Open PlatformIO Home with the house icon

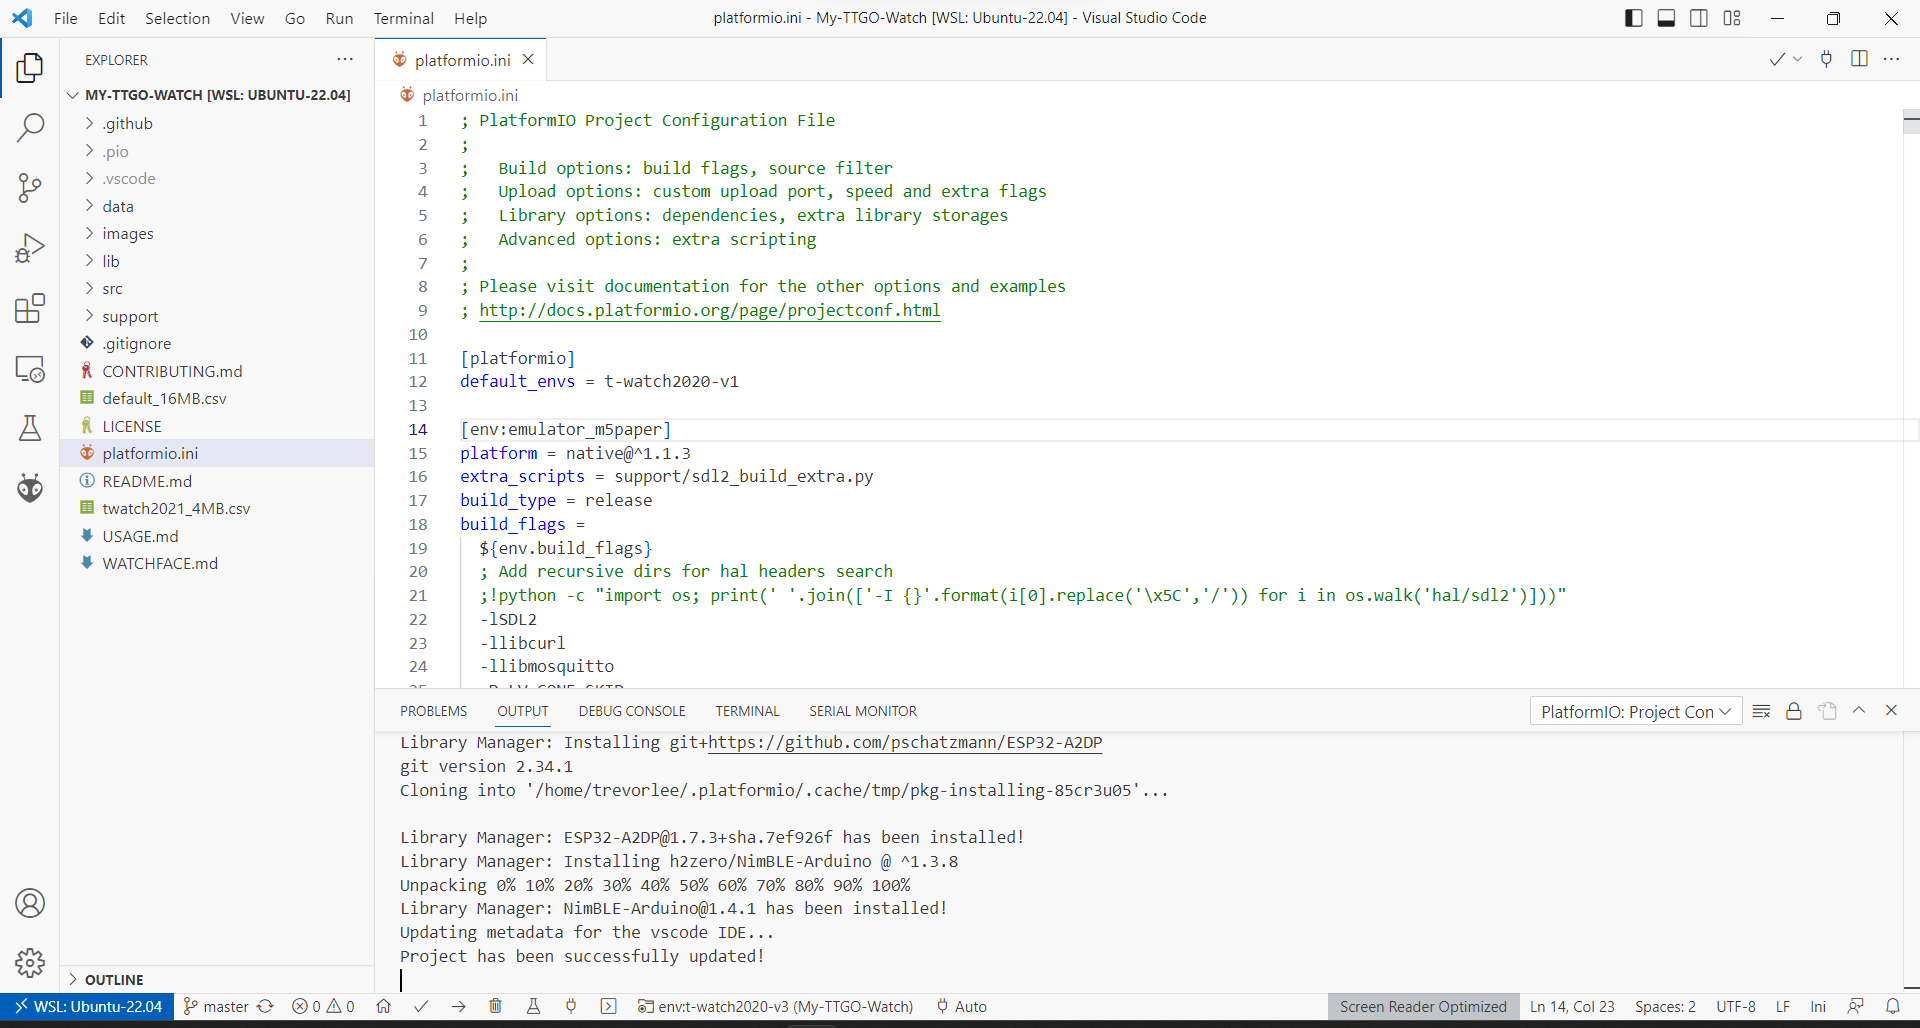383,1006
